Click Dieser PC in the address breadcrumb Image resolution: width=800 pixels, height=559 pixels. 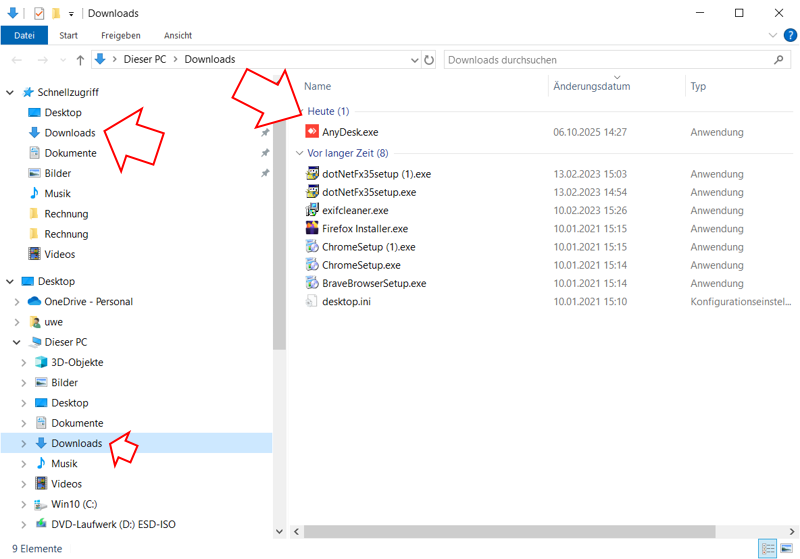tap(144, 60)
